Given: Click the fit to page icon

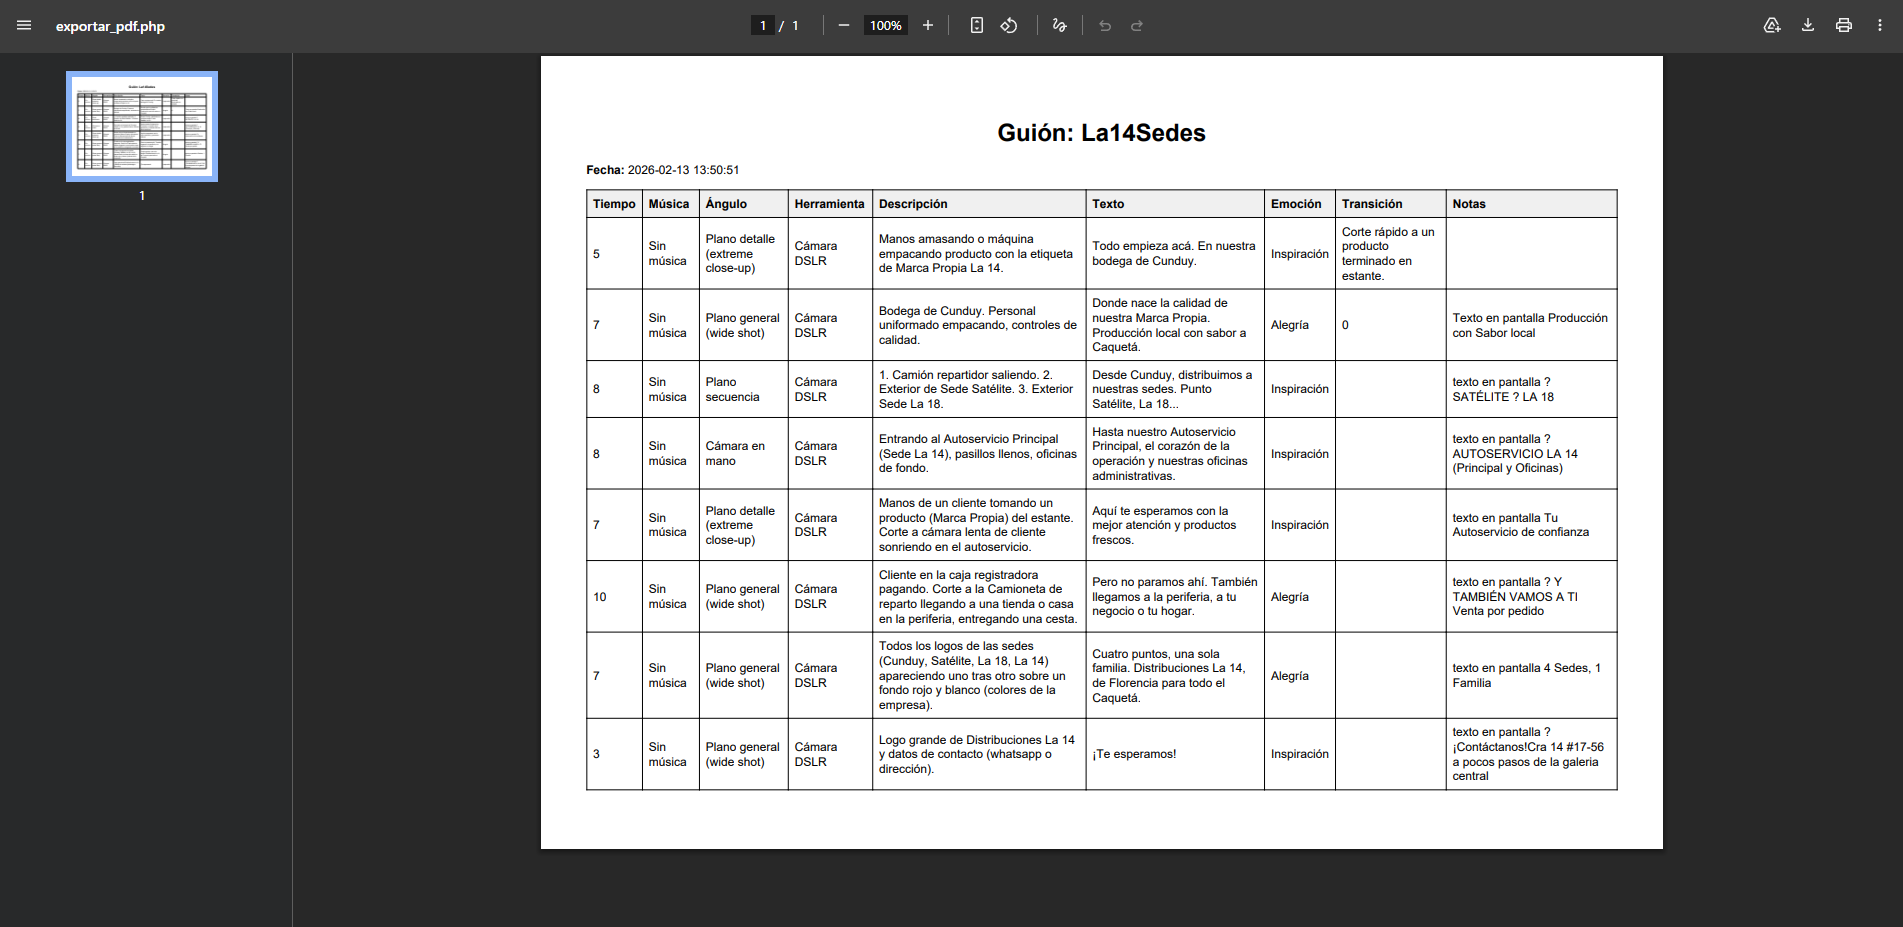Looking at the screenshot, I should pos(977,26).
